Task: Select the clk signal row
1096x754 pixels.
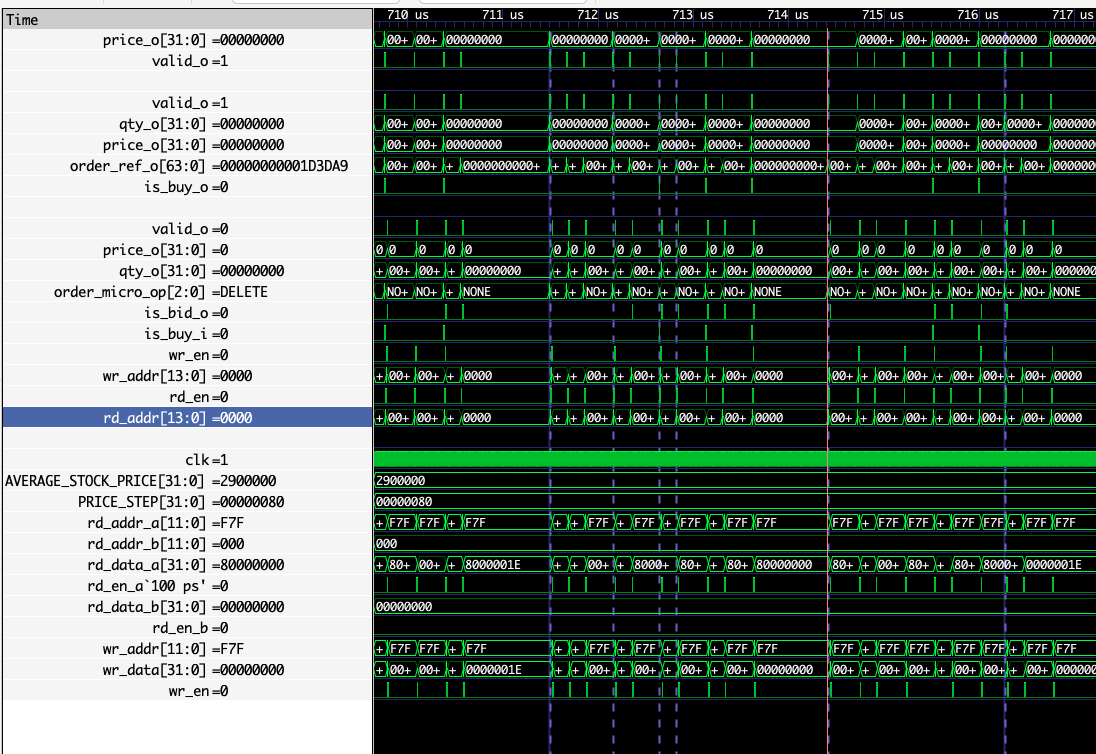Action: [x=207, y=460]
